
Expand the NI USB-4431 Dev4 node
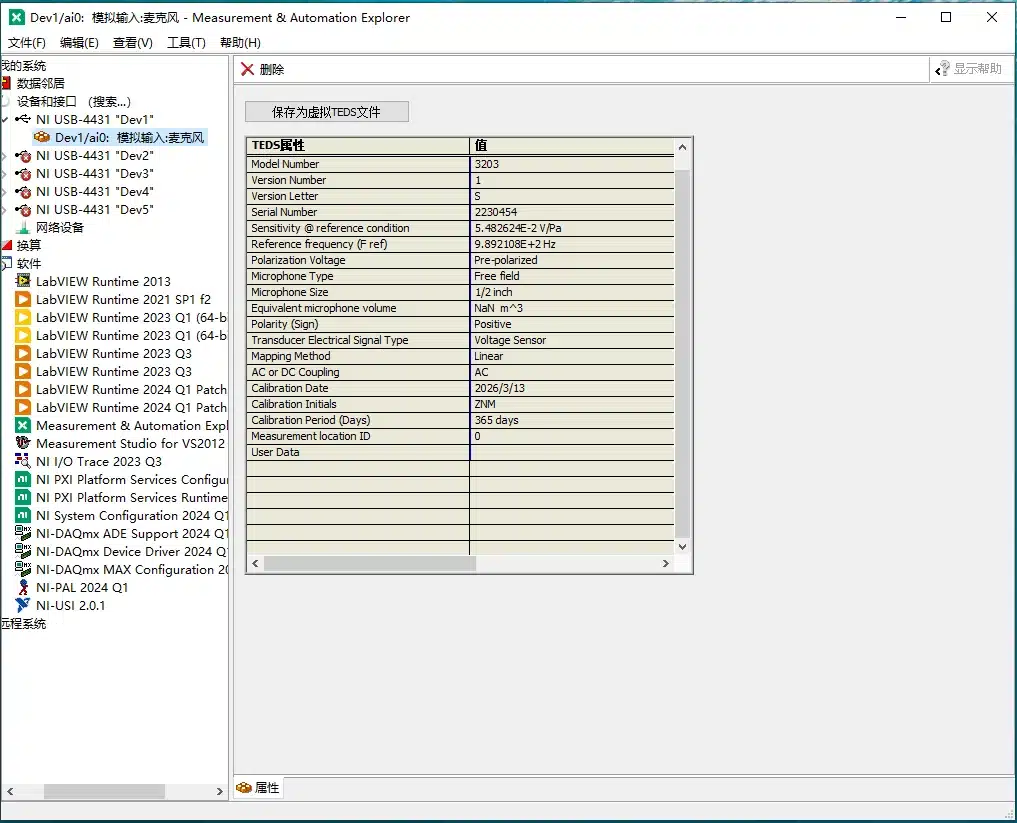[x=5, y=192]
